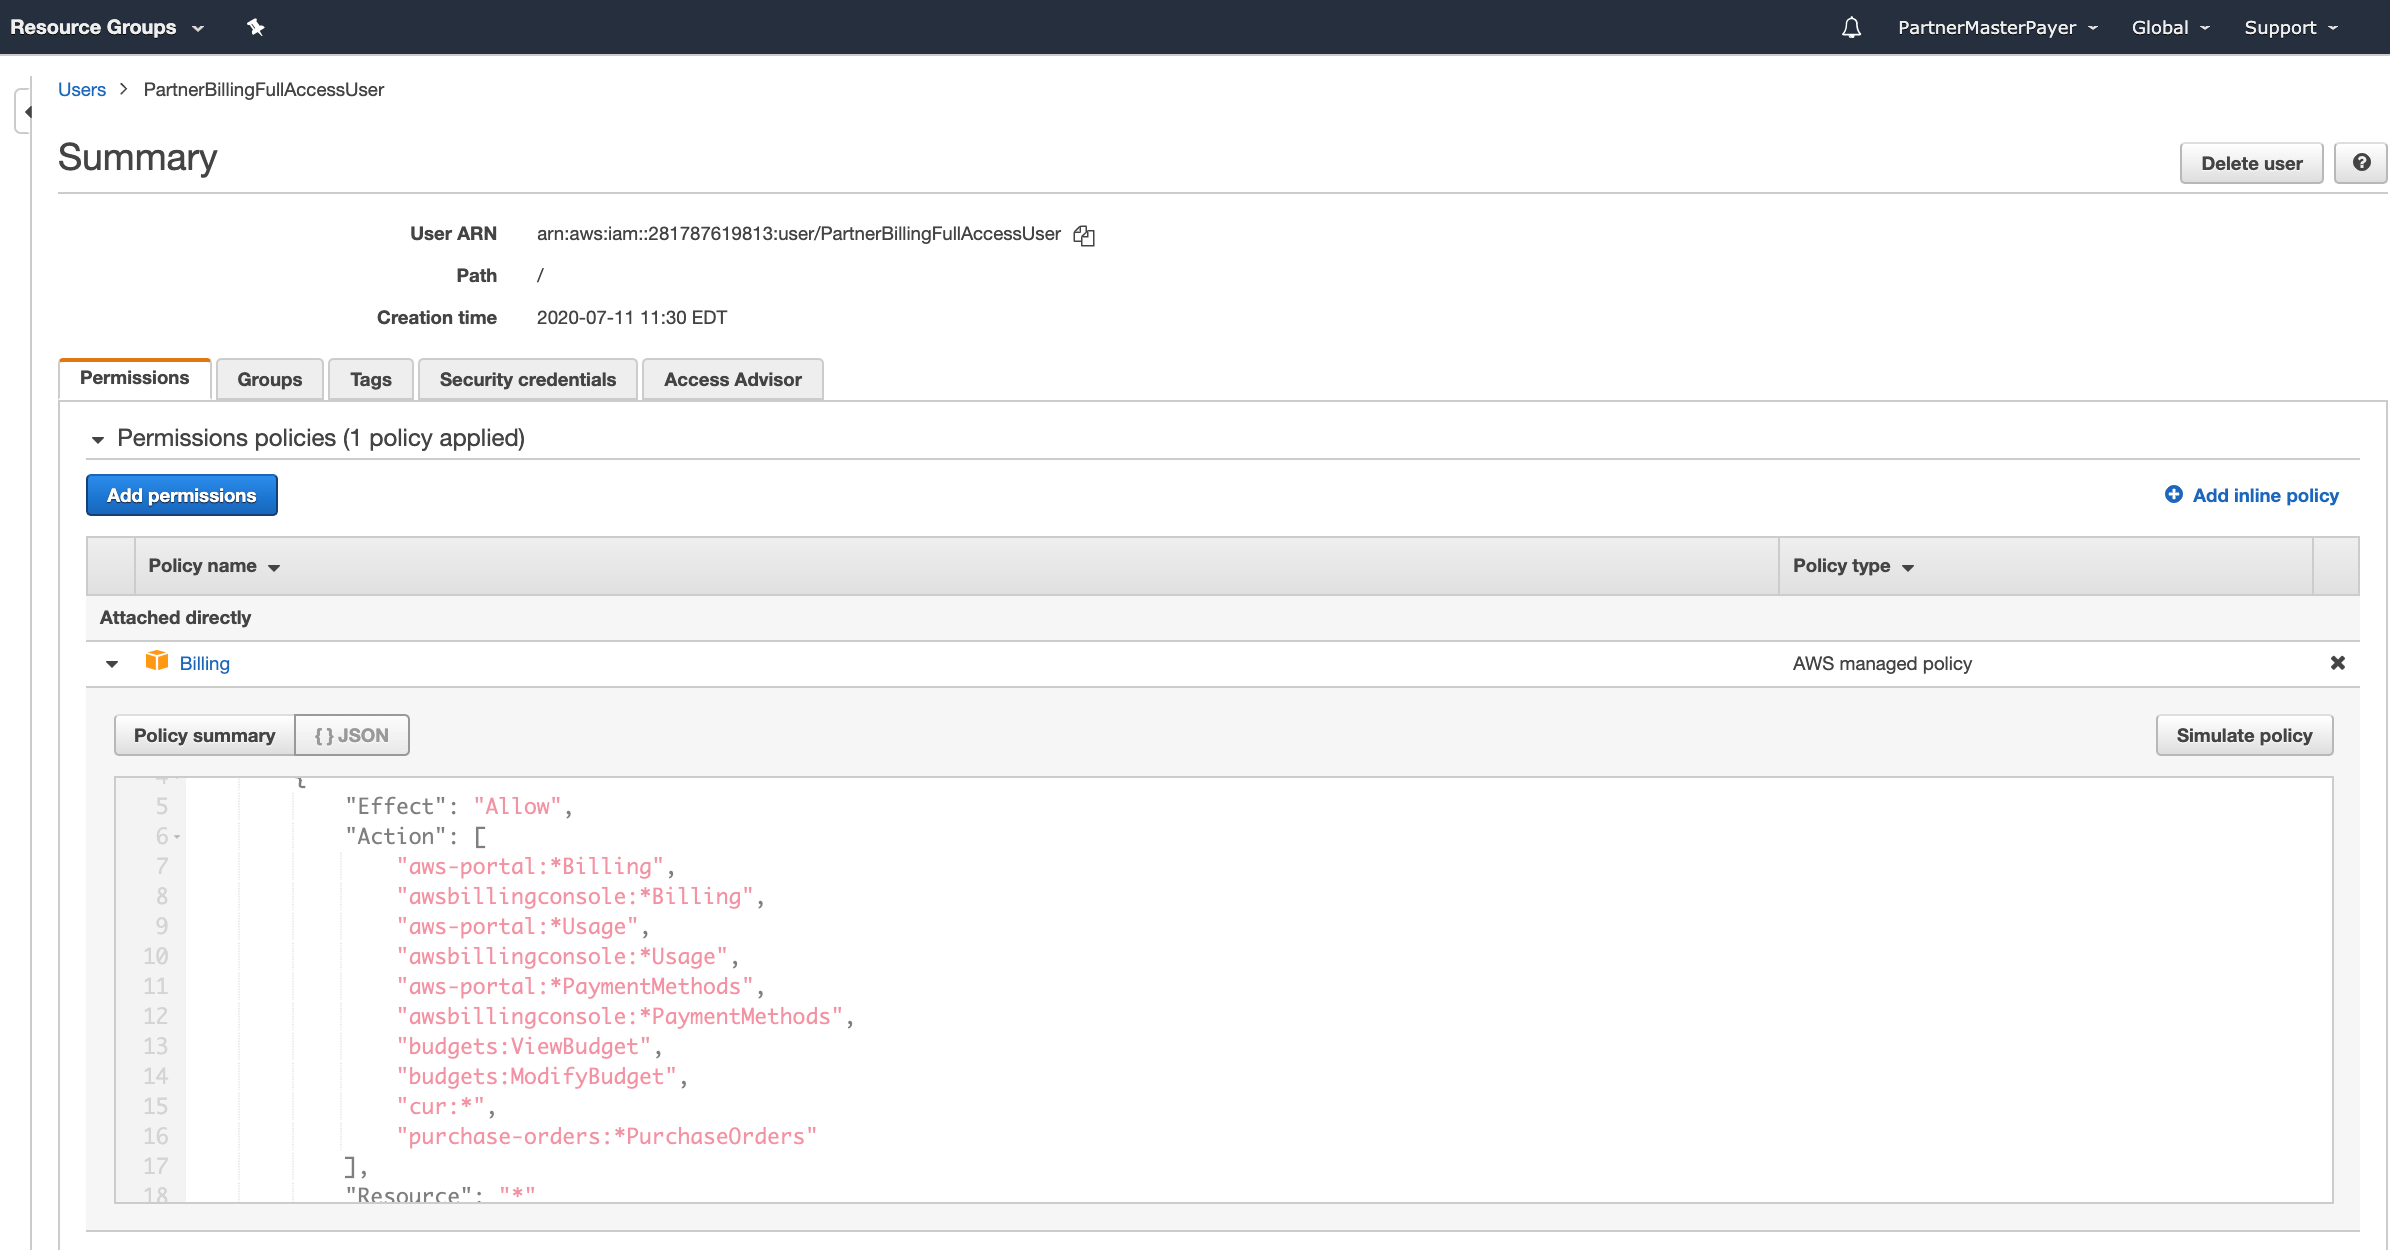Copy the User ARN to clipboard
This screenshot has height=1250, width=2390.
point(1084,235)
